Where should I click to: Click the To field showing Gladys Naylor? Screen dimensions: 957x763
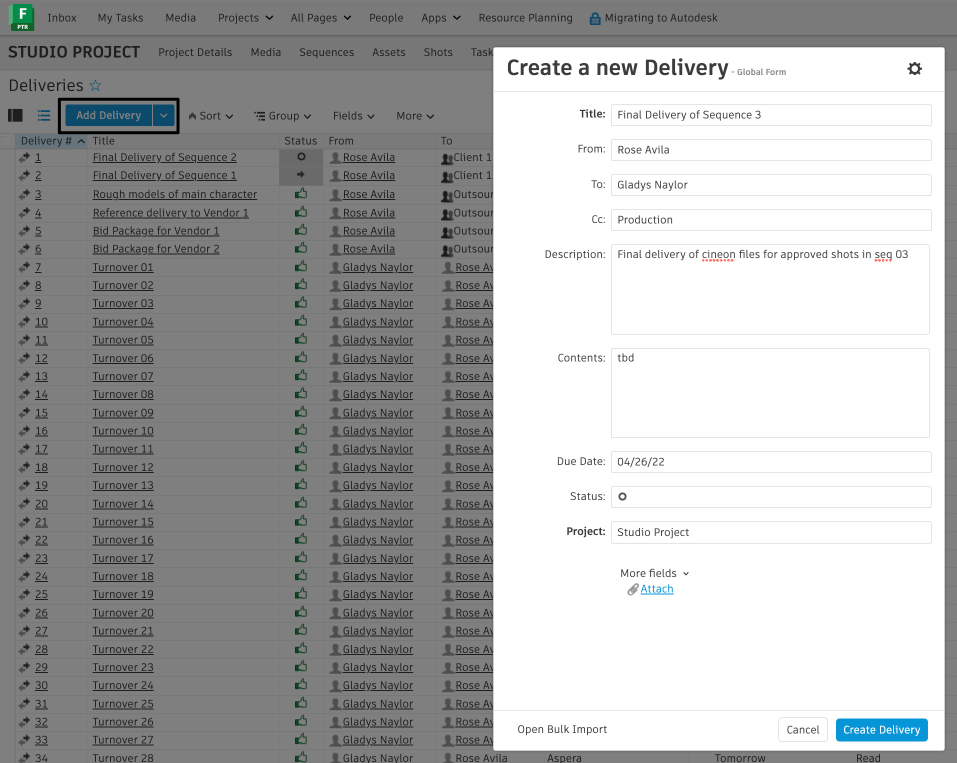[771, 185]
